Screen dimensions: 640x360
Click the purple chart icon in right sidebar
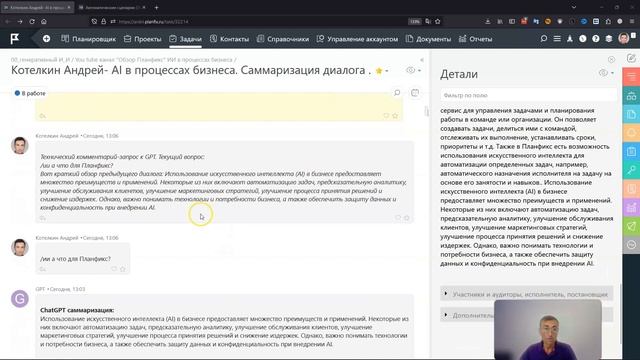tap(631, 207)
